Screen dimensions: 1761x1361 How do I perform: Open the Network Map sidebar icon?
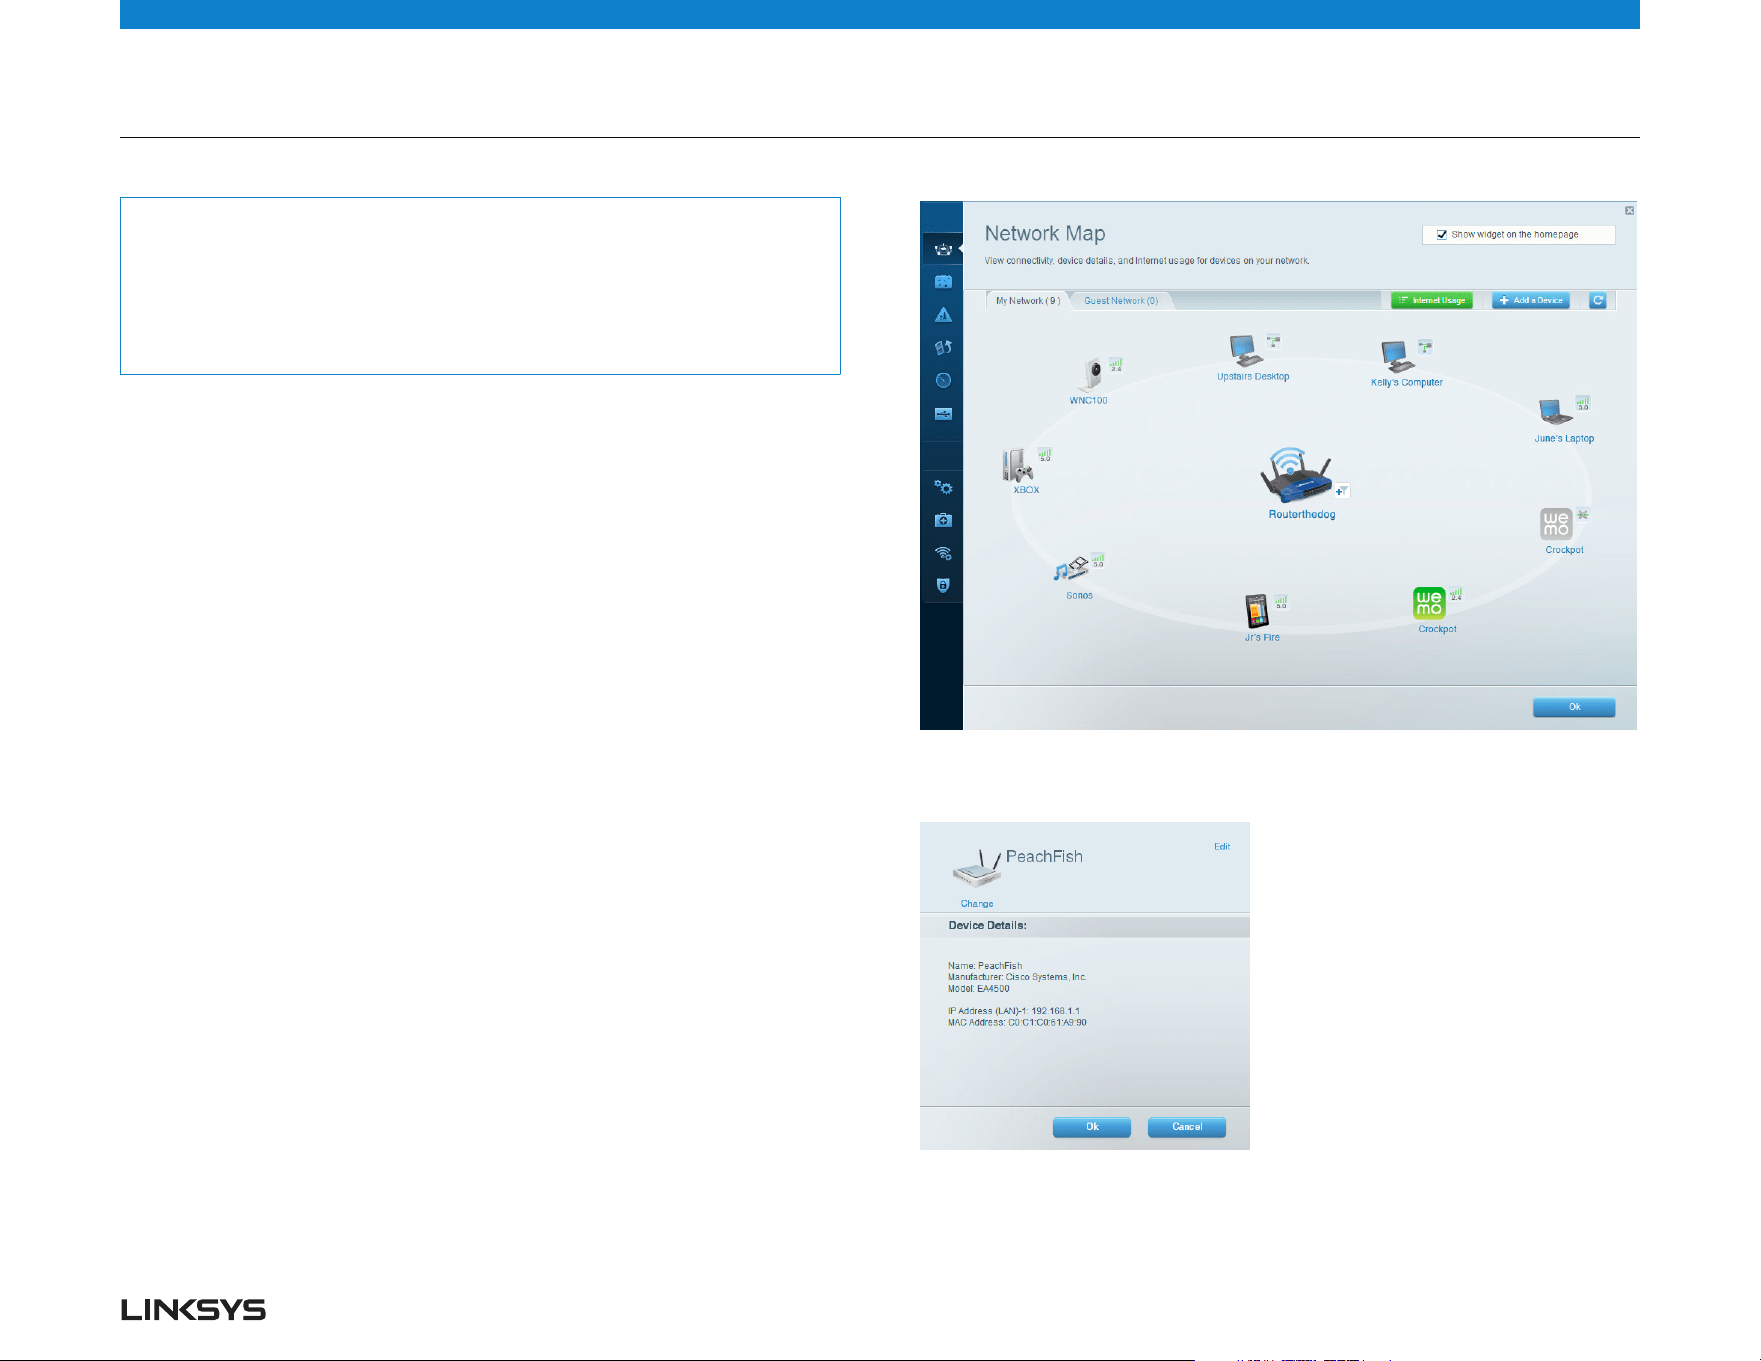click(x=943, y=249)
